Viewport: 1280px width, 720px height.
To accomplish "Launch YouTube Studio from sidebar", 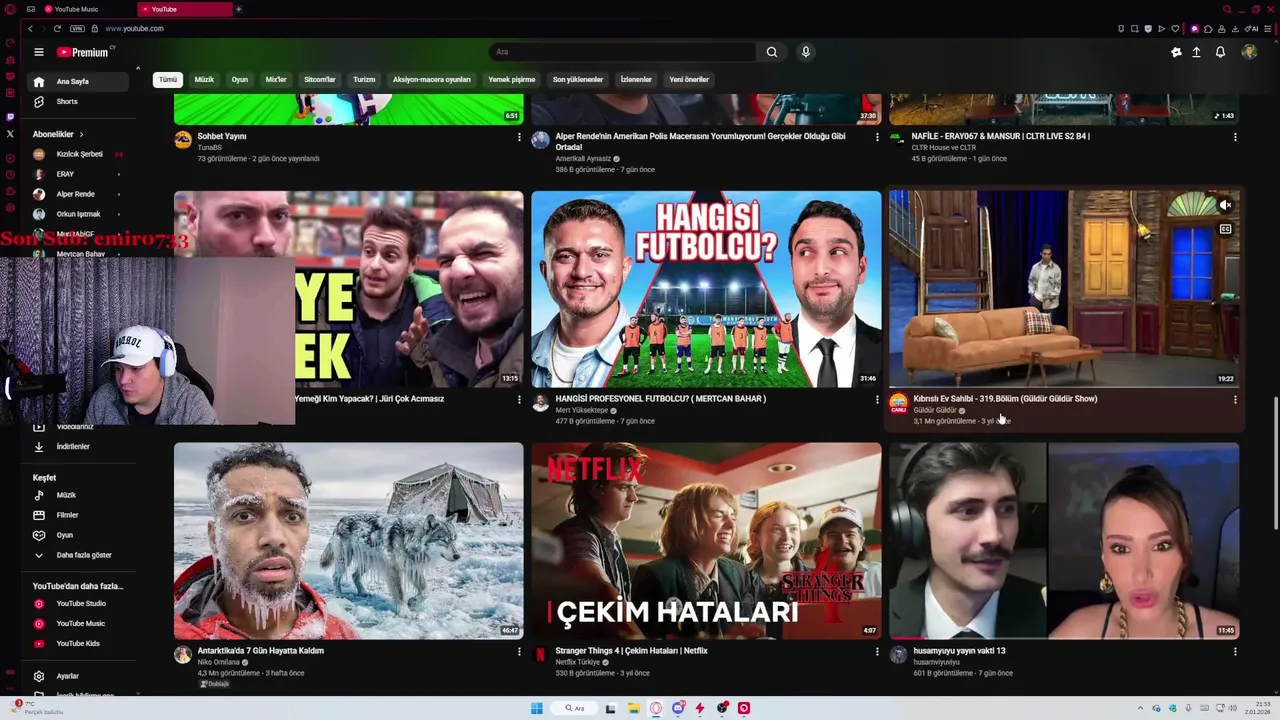I will click(80, 603).
